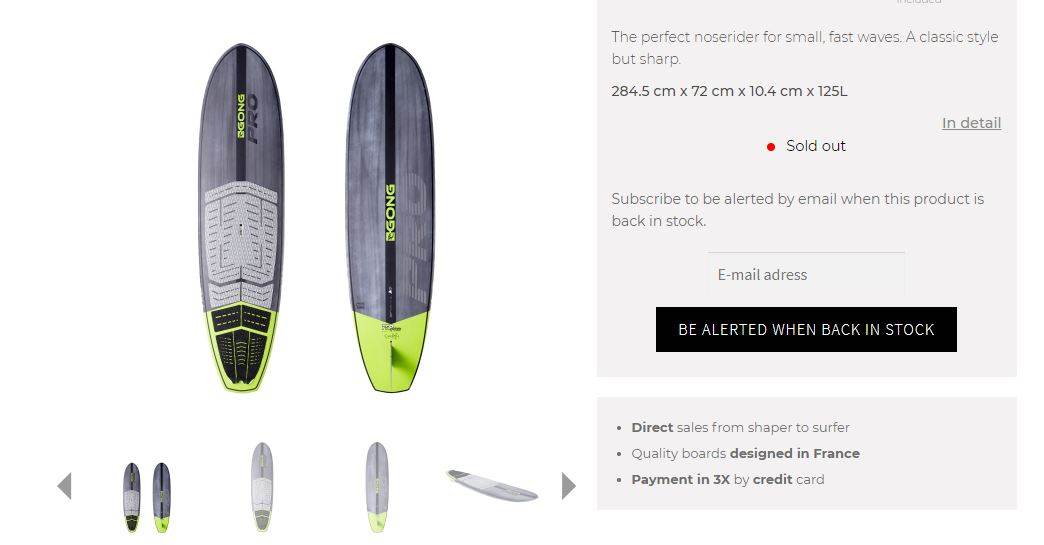The image size is (1044, 545).
Task: Click the previous image arrow in carousel
Action: (x=64, y=486)
